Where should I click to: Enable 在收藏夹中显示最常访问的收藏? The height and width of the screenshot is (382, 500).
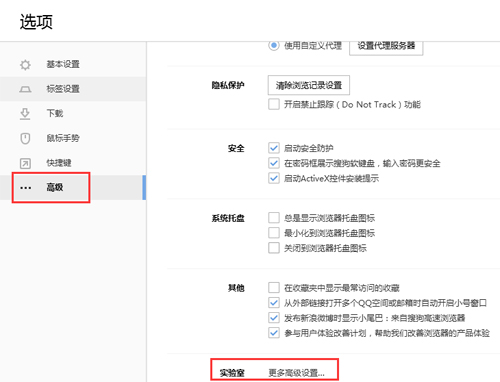(274, 288)
